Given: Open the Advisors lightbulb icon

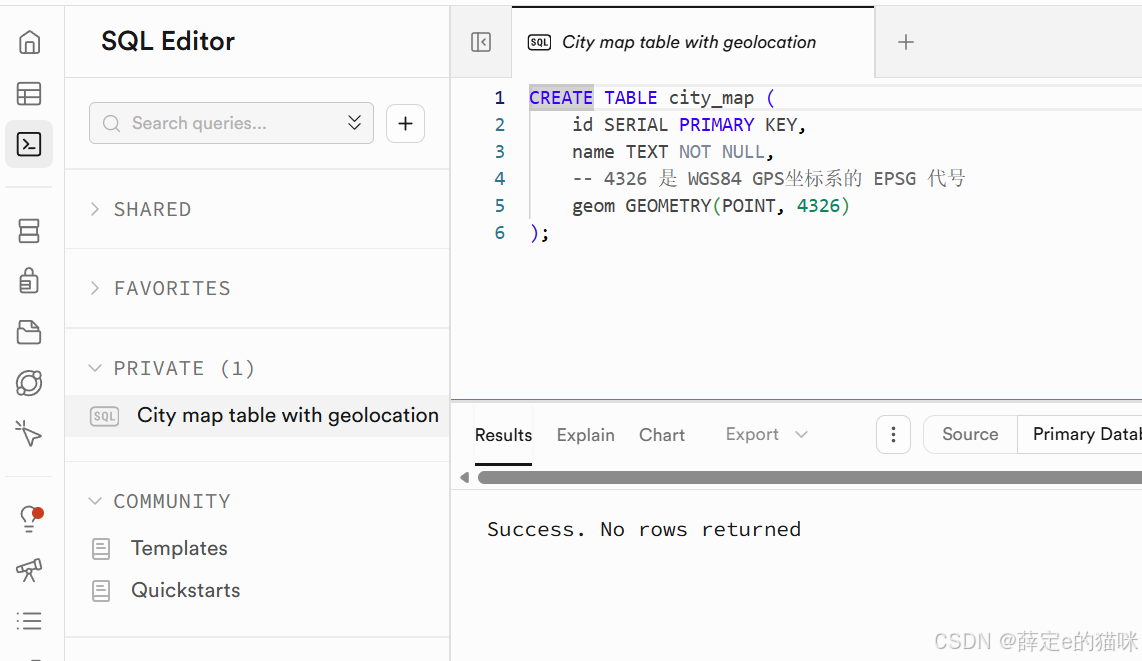Looking at the screenshot, I should click(x=31, y=519).
